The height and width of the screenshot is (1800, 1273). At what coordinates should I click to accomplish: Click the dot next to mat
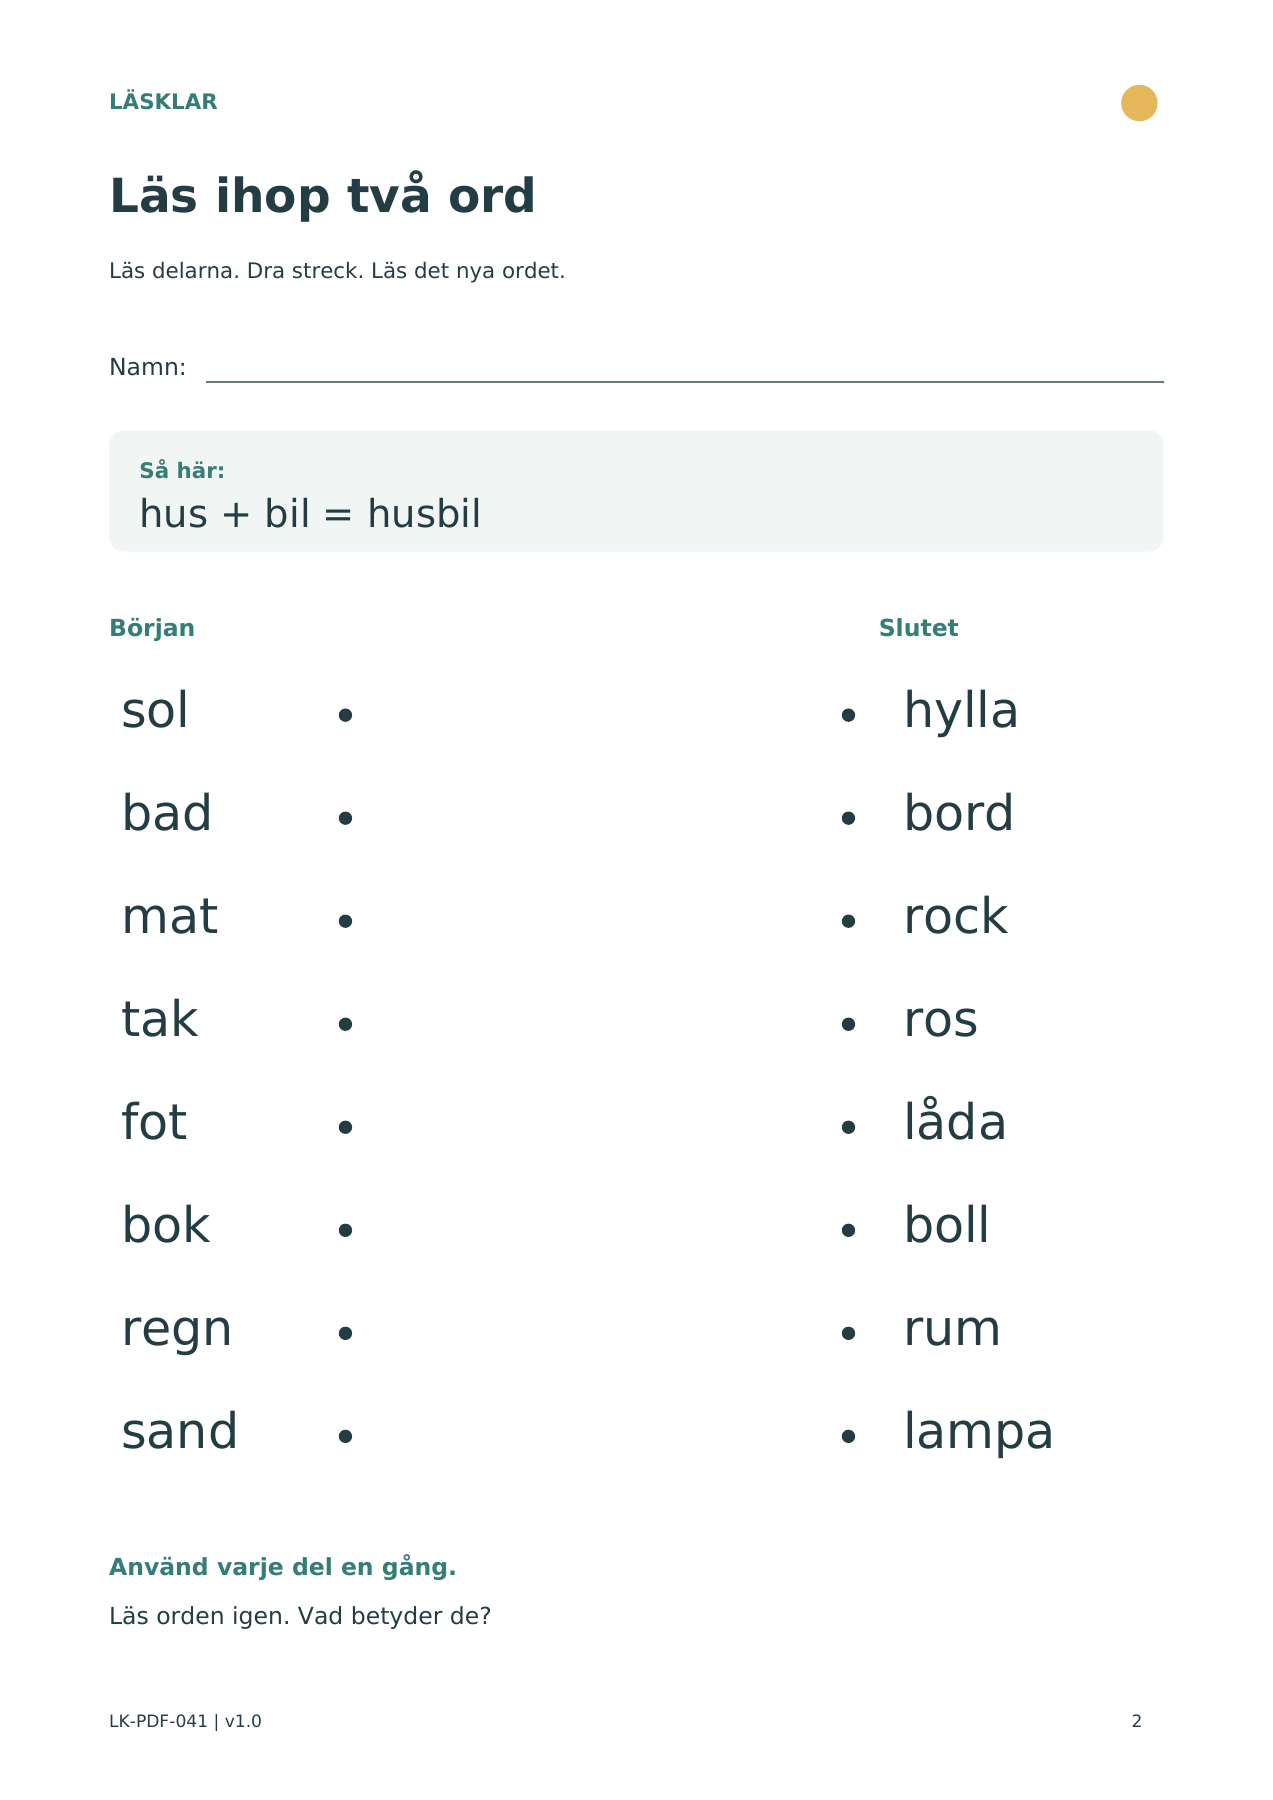(x=345, y=921)
